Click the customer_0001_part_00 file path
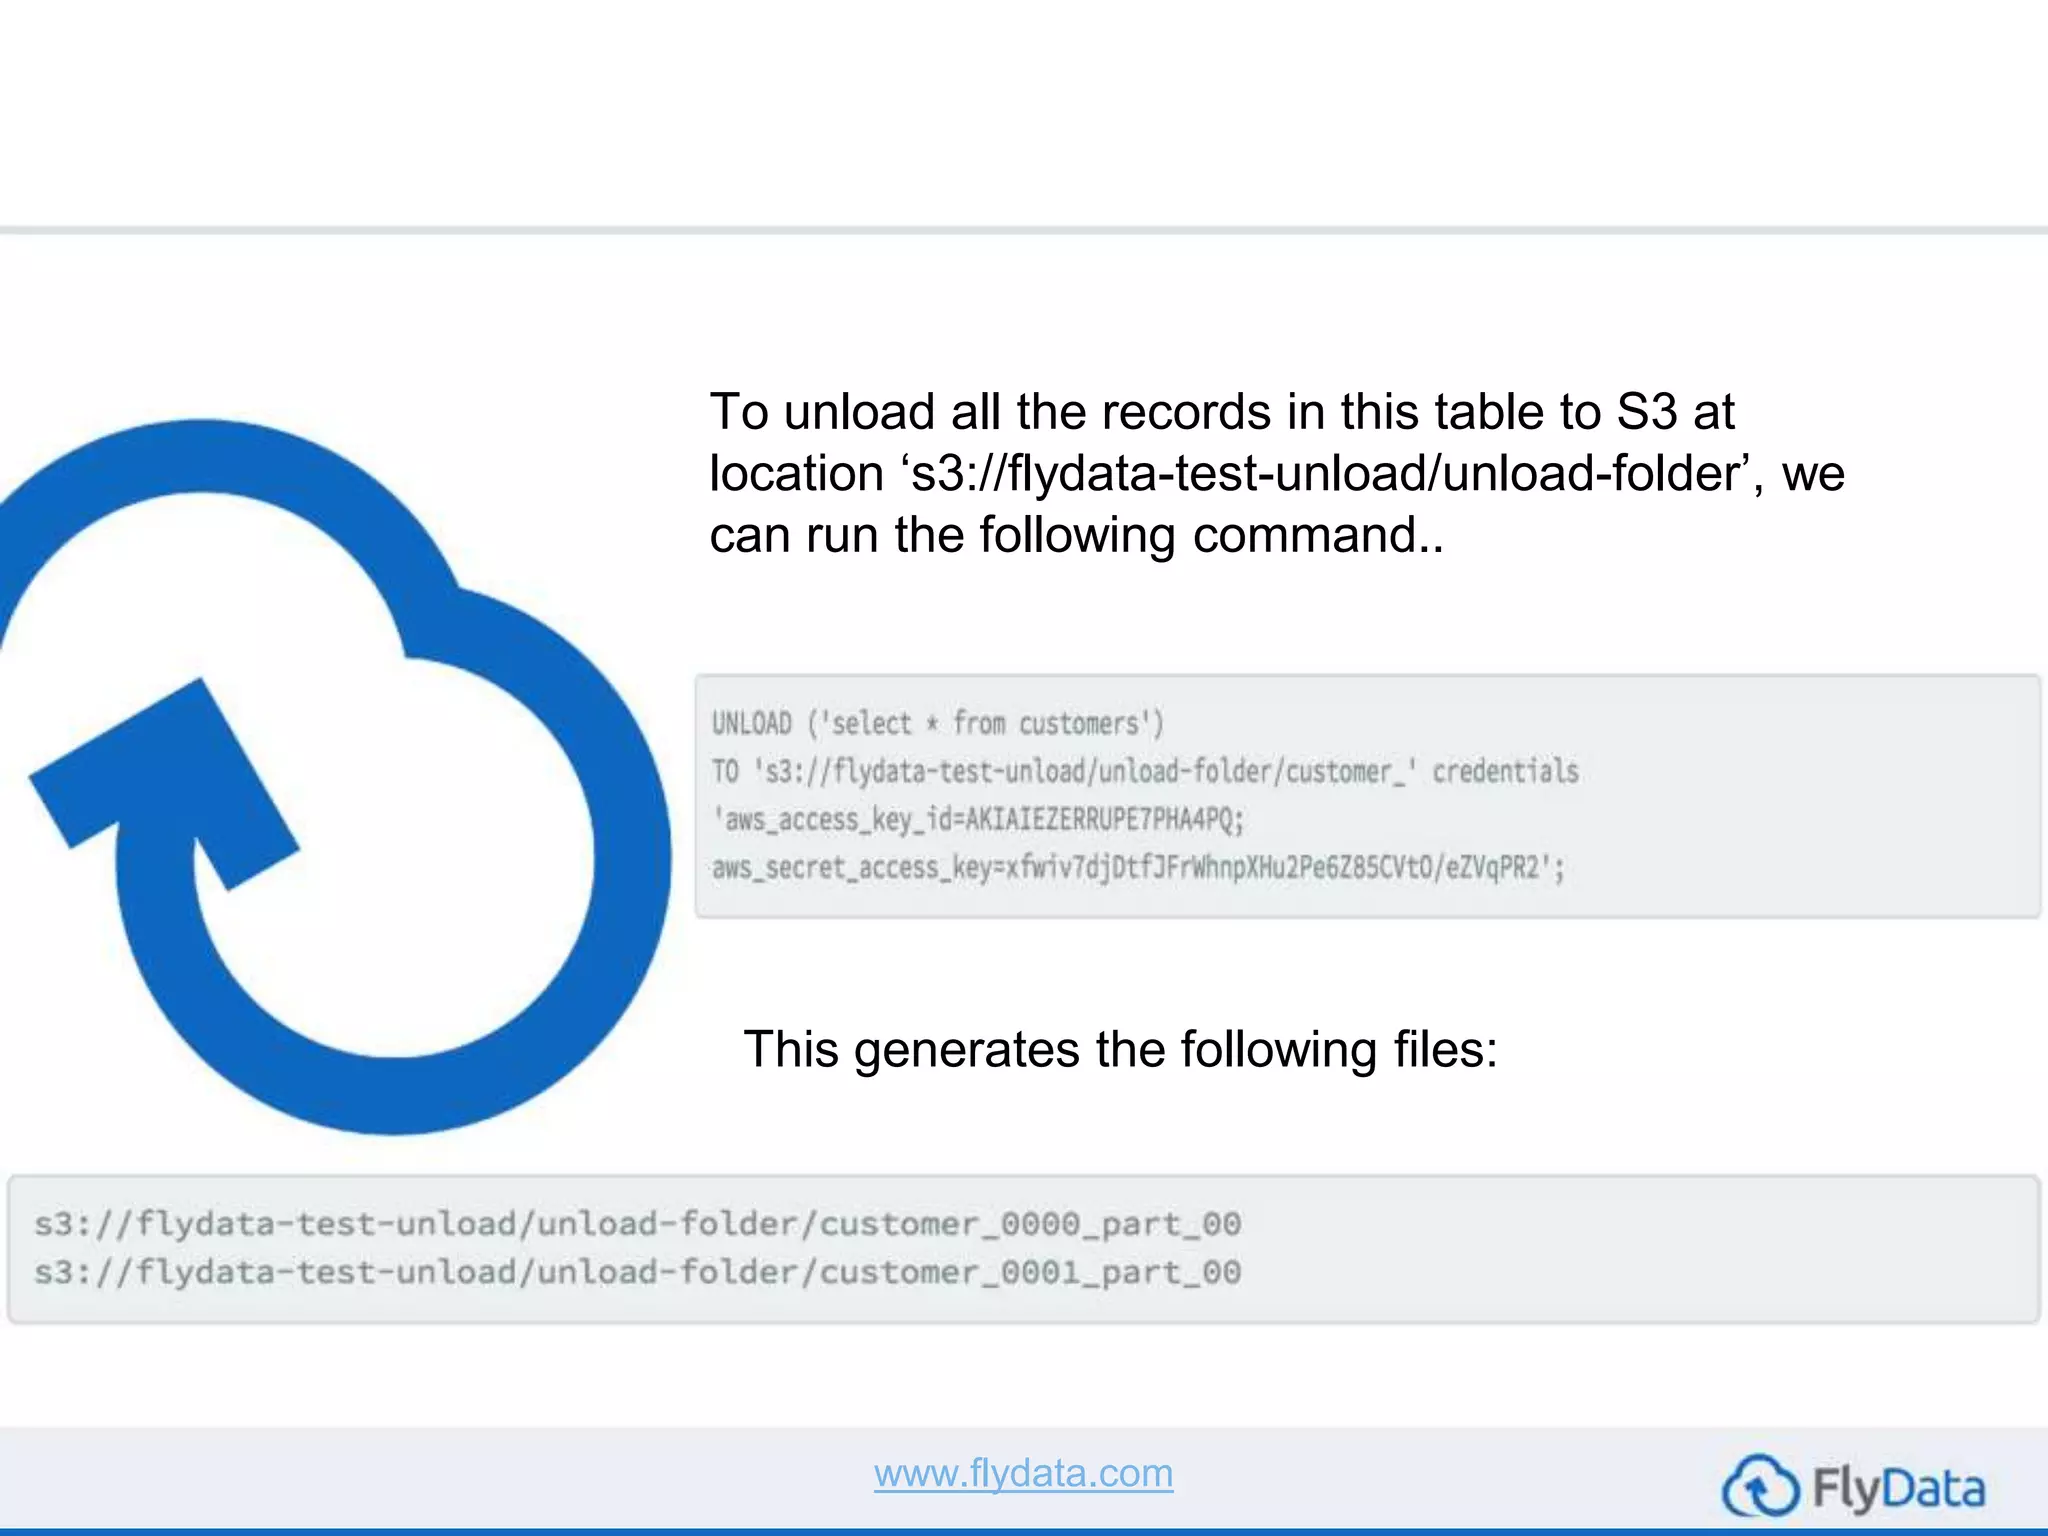 [x=638, y=1273]
